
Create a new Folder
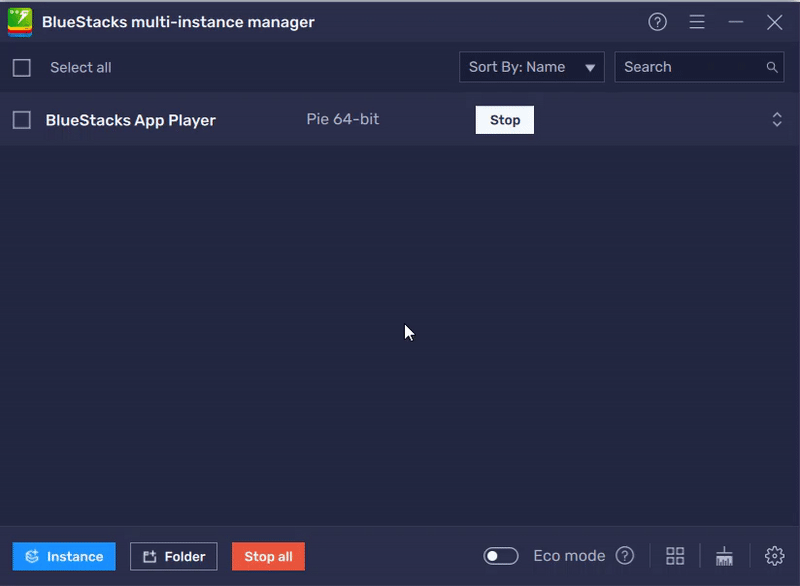click(173, 556)
